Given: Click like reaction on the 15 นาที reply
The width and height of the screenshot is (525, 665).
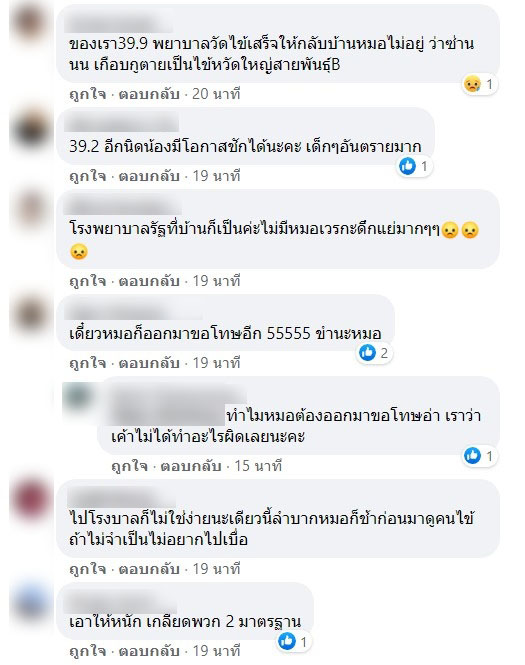Looking at the screenshot, I should tap(472, 456).
